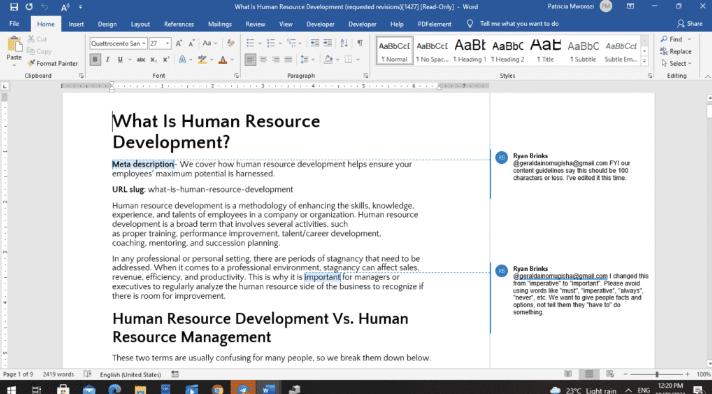Center align the paragraph

click(263, 59)
